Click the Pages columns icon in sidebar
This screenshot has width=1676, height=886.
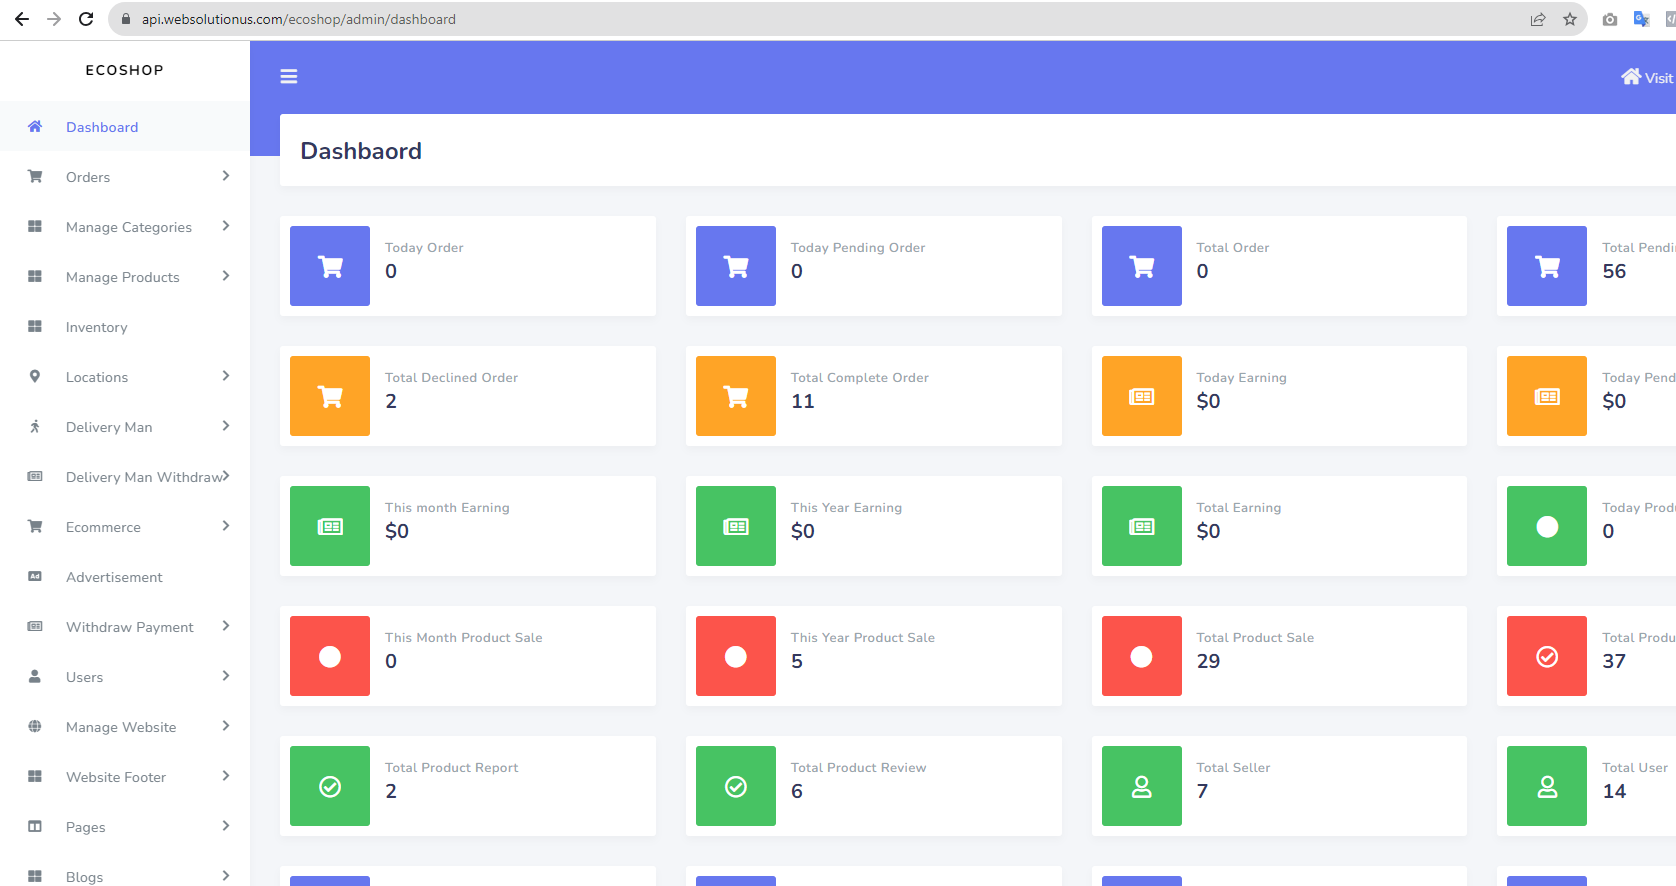pos(35,826)
